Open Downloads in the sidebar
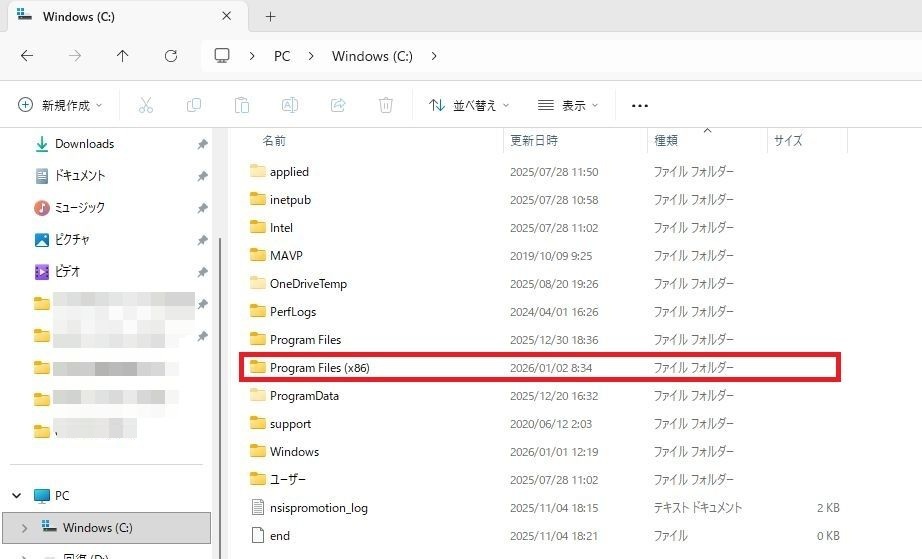 84,144
